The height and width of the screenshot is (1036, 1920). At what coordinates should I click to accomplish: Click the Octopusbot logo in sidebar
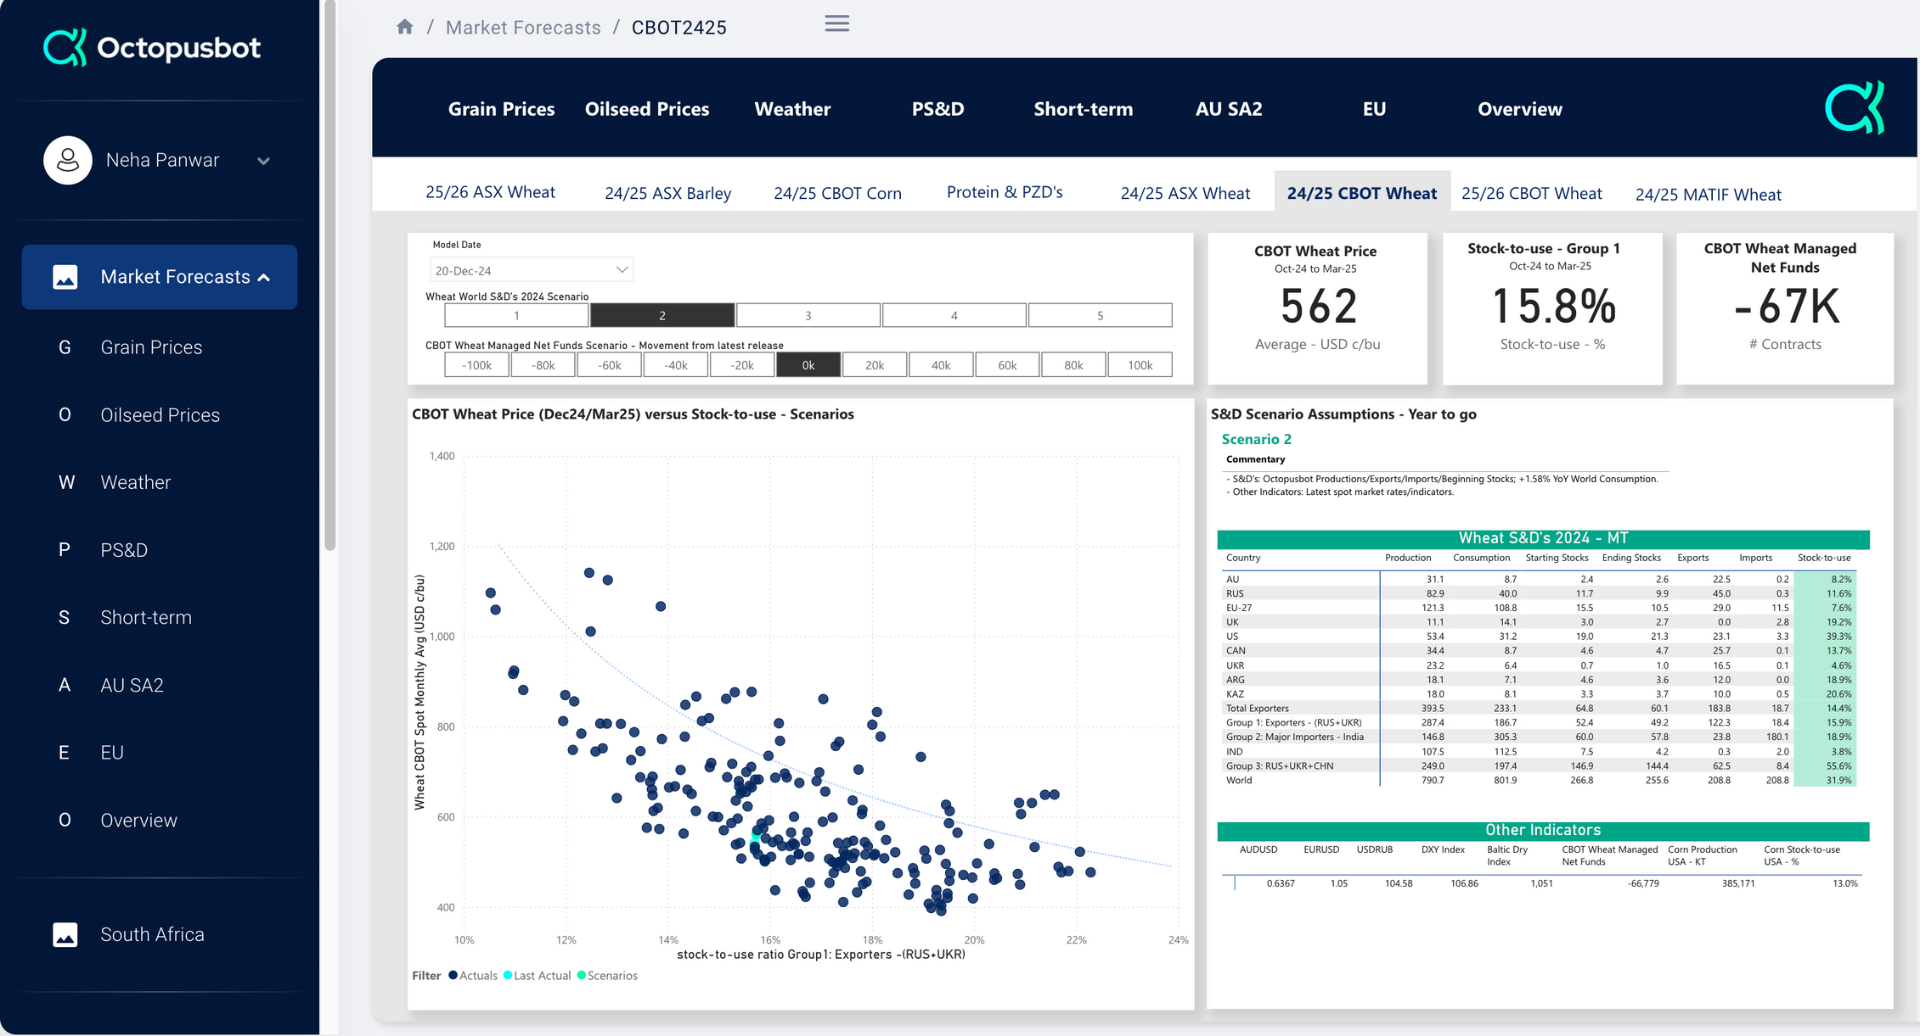[152, 47]
